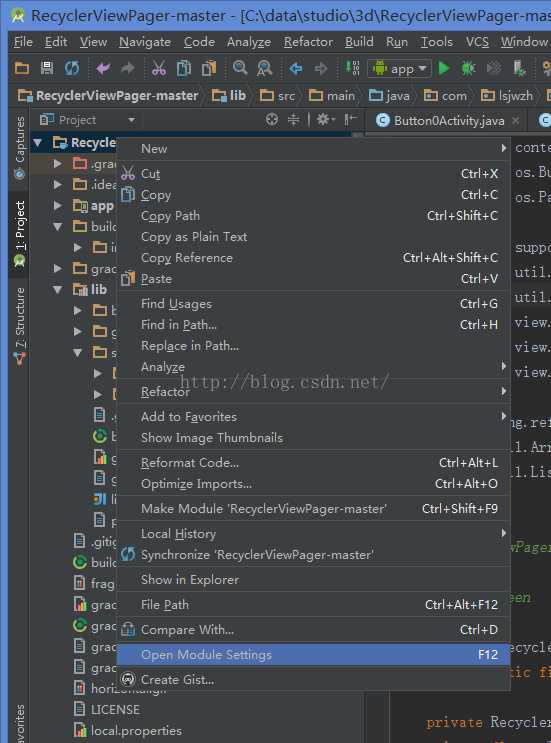Click the green Run button
The height and width of the screenshot is (743, 551).
pos(444,69)
